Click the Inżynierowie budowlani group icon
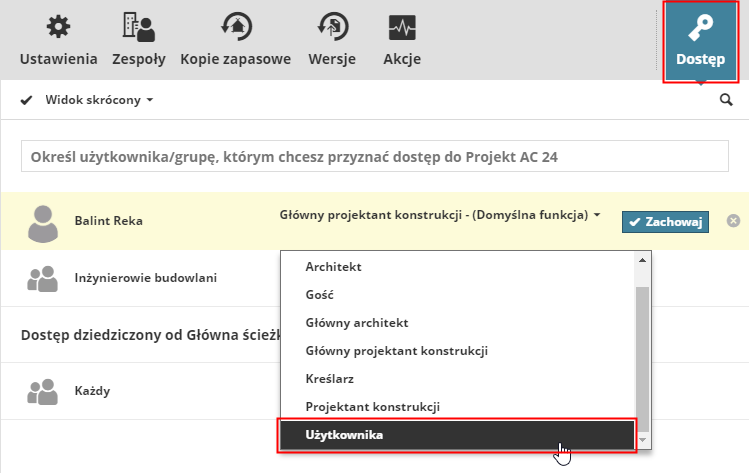The width and height of the screenshot is (749, 473). click(x=42, y=279)
